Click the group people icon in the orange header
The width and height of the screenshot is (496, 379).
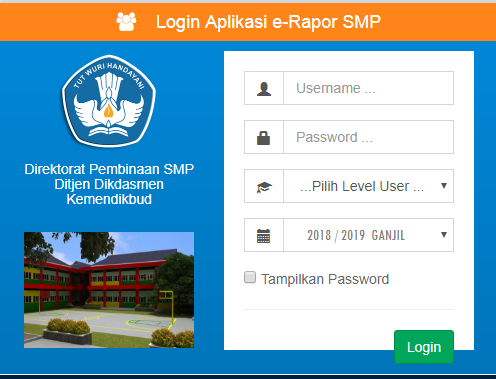pos(126,22)
